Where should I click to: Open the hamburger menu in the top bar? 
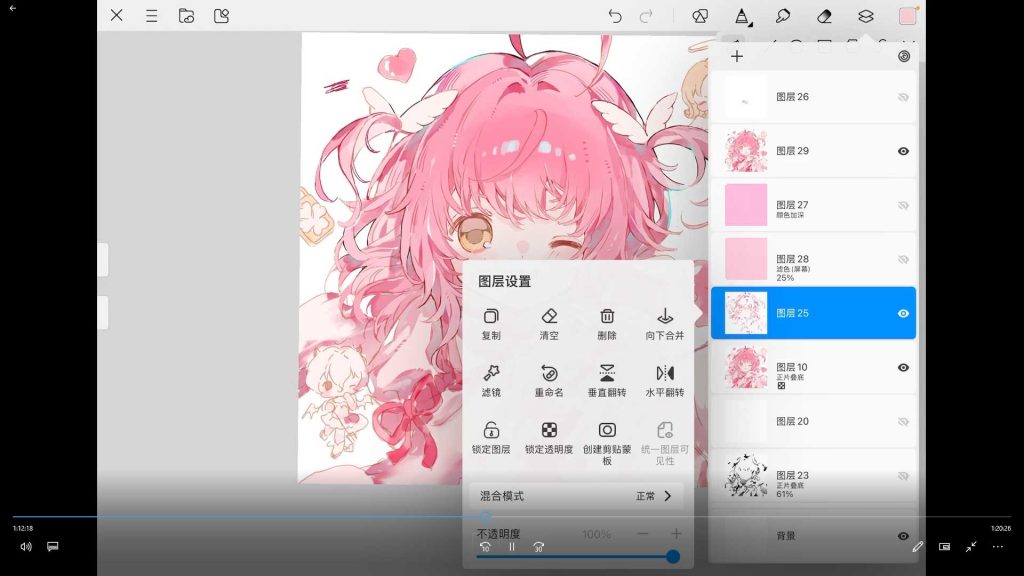152,16
